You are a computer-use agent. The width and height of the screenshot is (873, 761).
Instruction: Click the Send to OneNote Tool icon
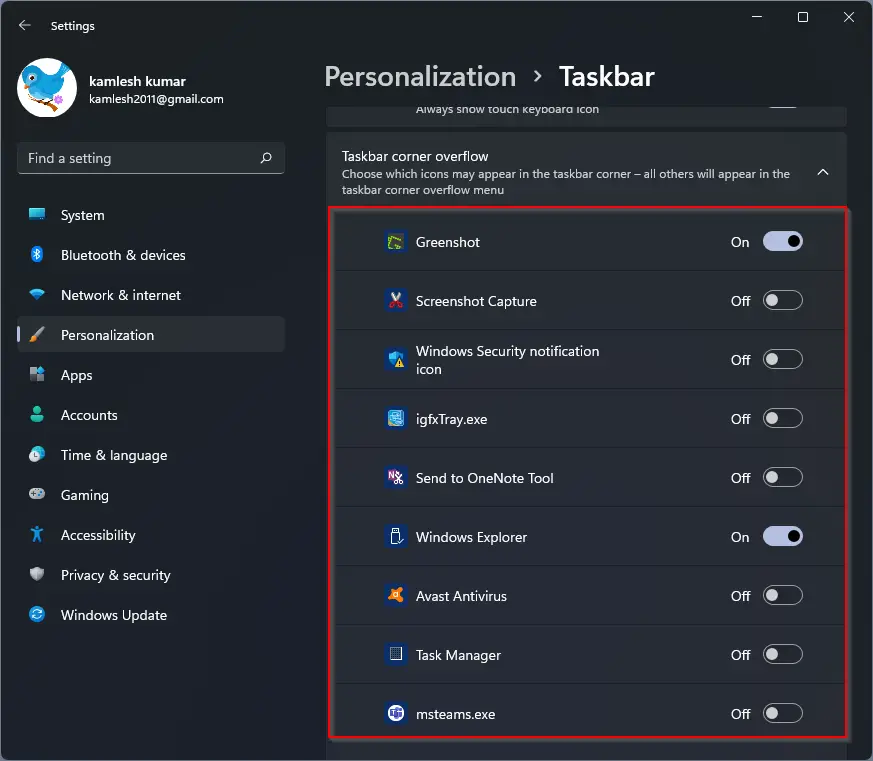396,478
